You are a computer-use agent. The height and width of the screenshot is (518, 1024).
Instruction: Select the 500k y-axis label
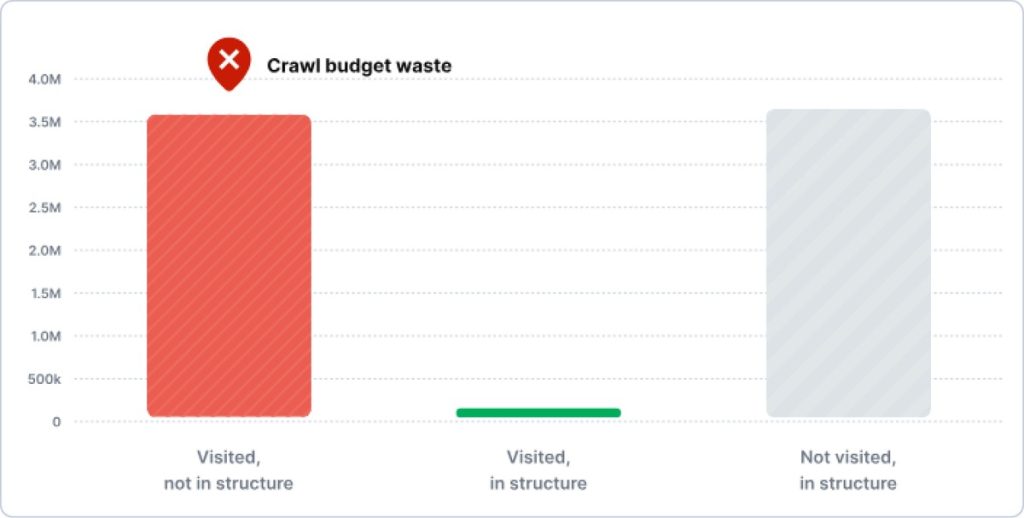pos(43,379)
